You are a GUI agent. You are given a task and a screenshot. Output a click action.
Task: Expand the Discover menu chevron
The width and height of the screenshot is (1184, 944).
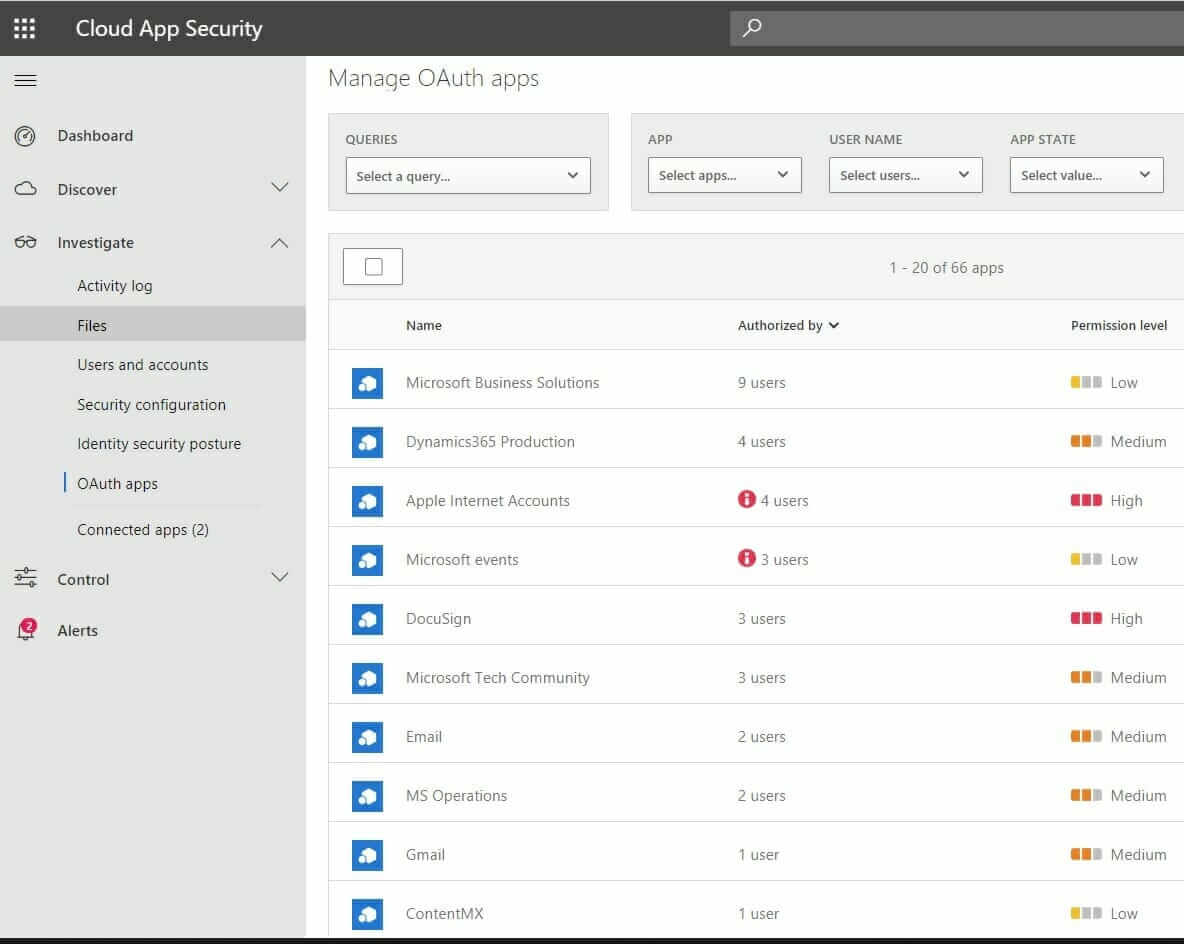click(x=279, y=187)
